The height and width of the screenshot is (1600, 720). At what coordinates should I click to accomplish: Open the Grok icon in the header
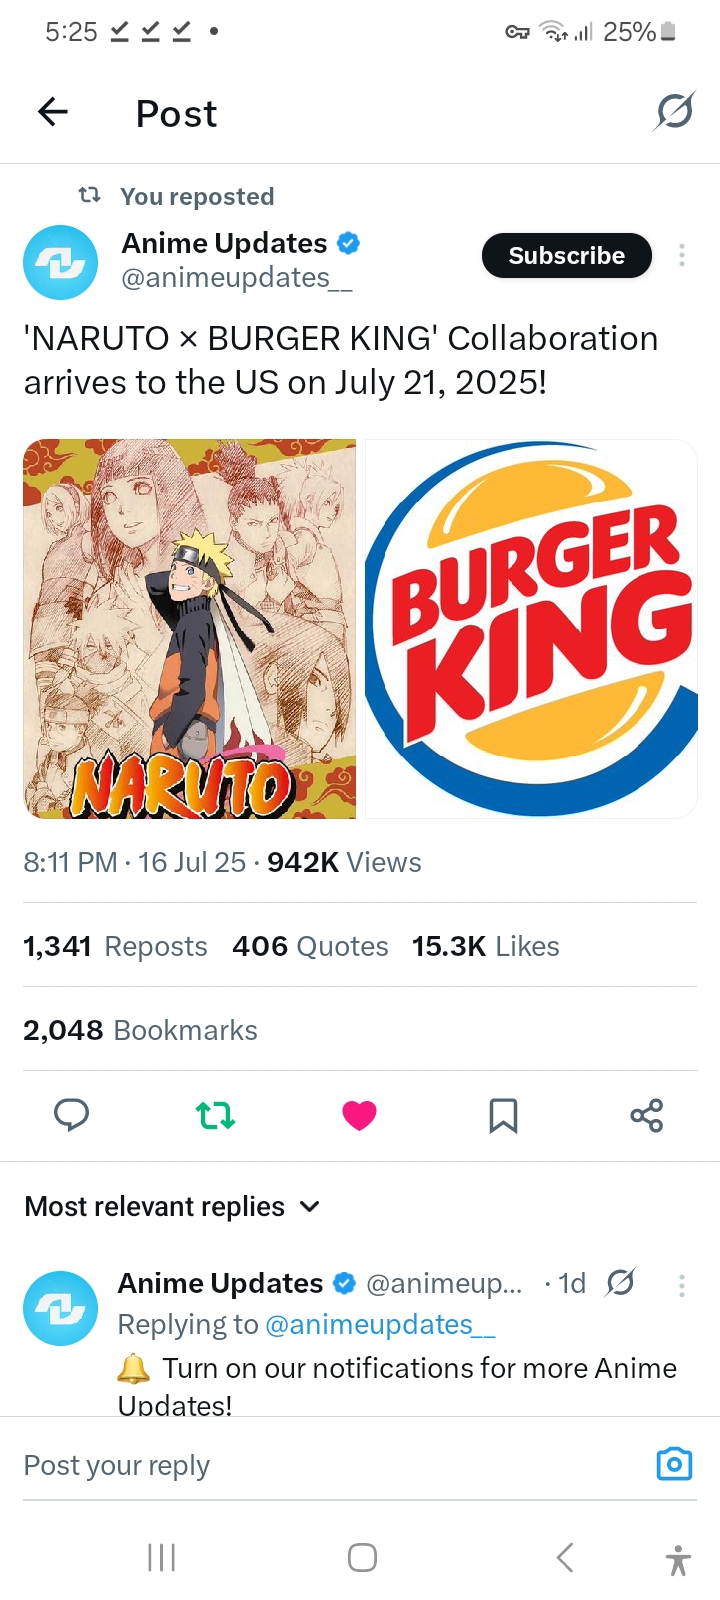pos(674,111)
